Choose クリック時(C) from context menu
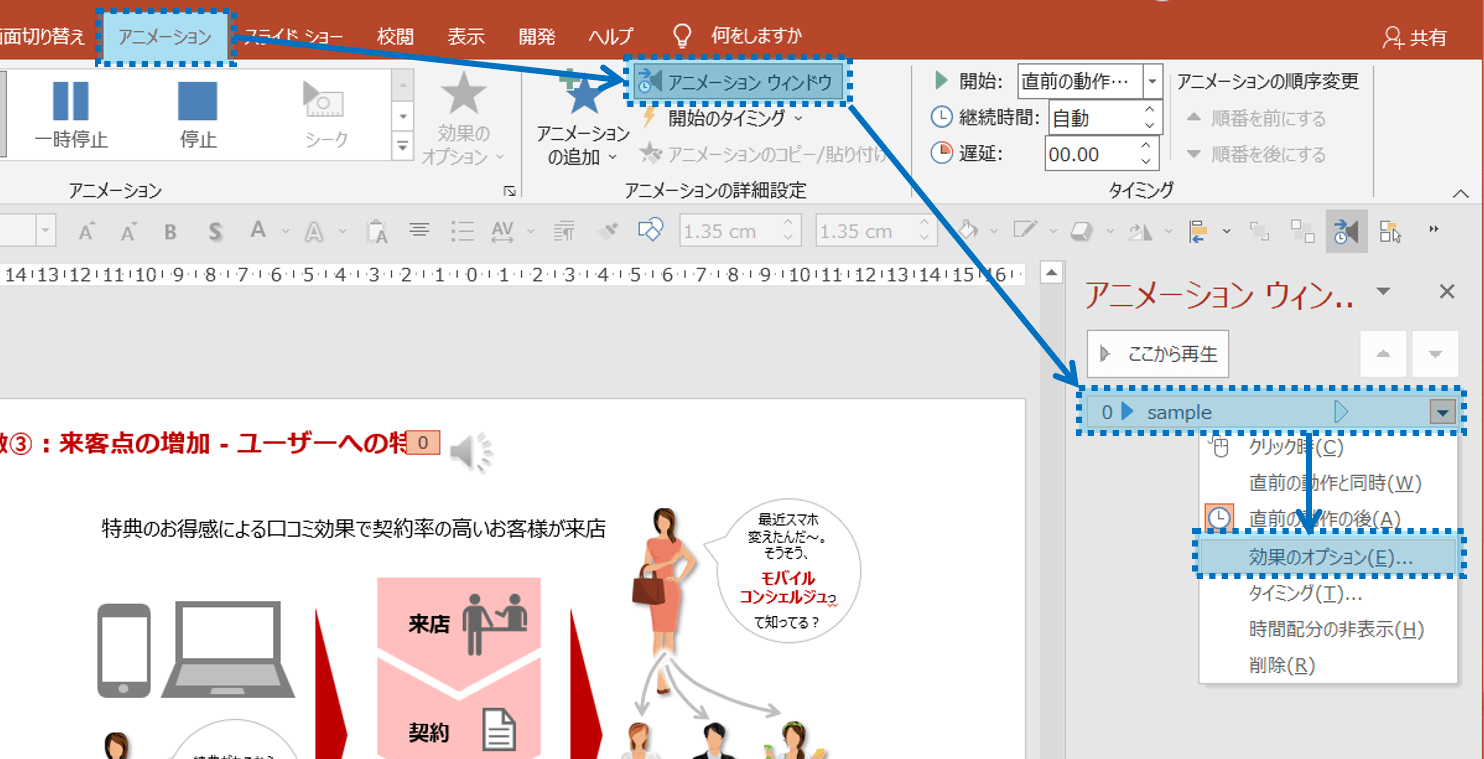1484x759 pixels. click(1327, 447)
